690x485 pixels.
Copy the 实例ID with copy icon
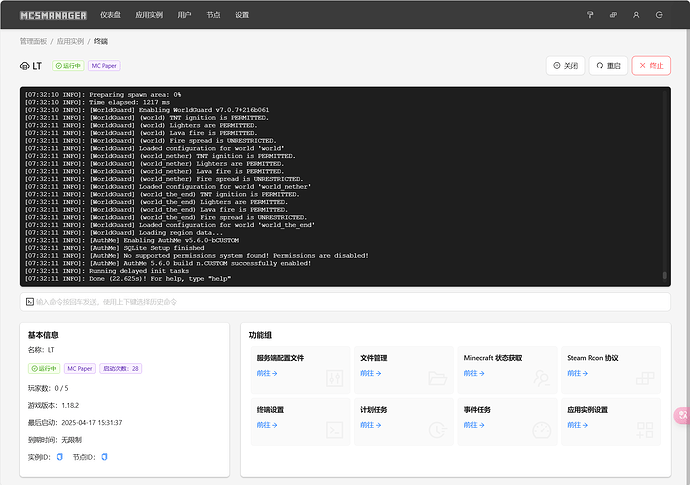60,457
